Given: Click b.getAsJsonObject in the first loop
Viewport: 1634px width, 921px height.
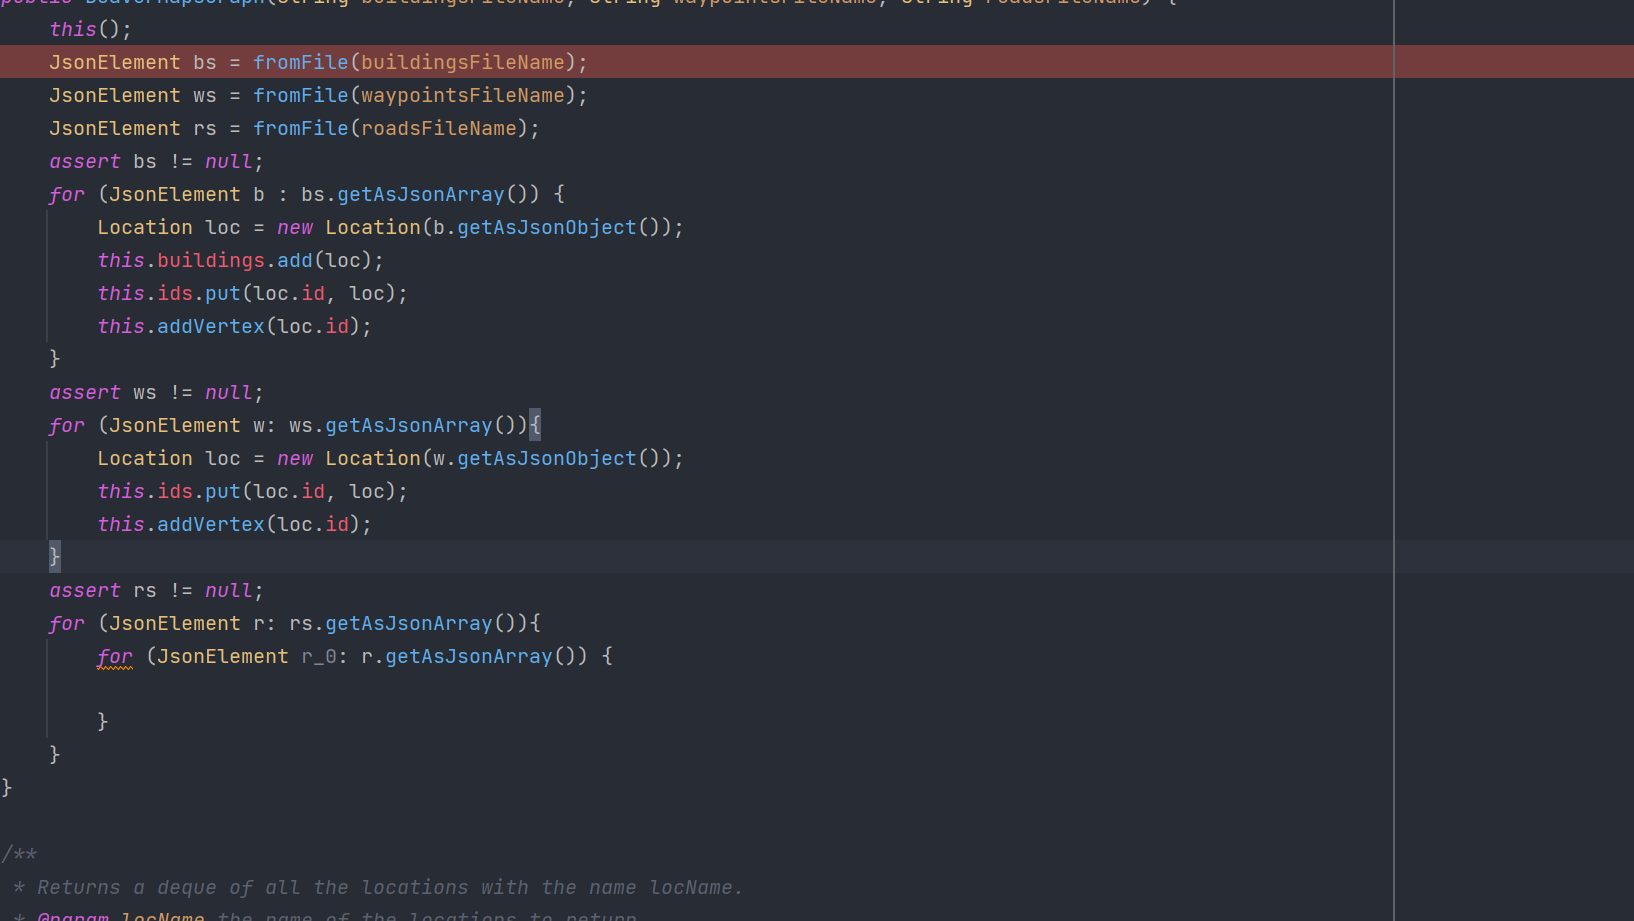Looking at the screenshot, I should [545, 227].
